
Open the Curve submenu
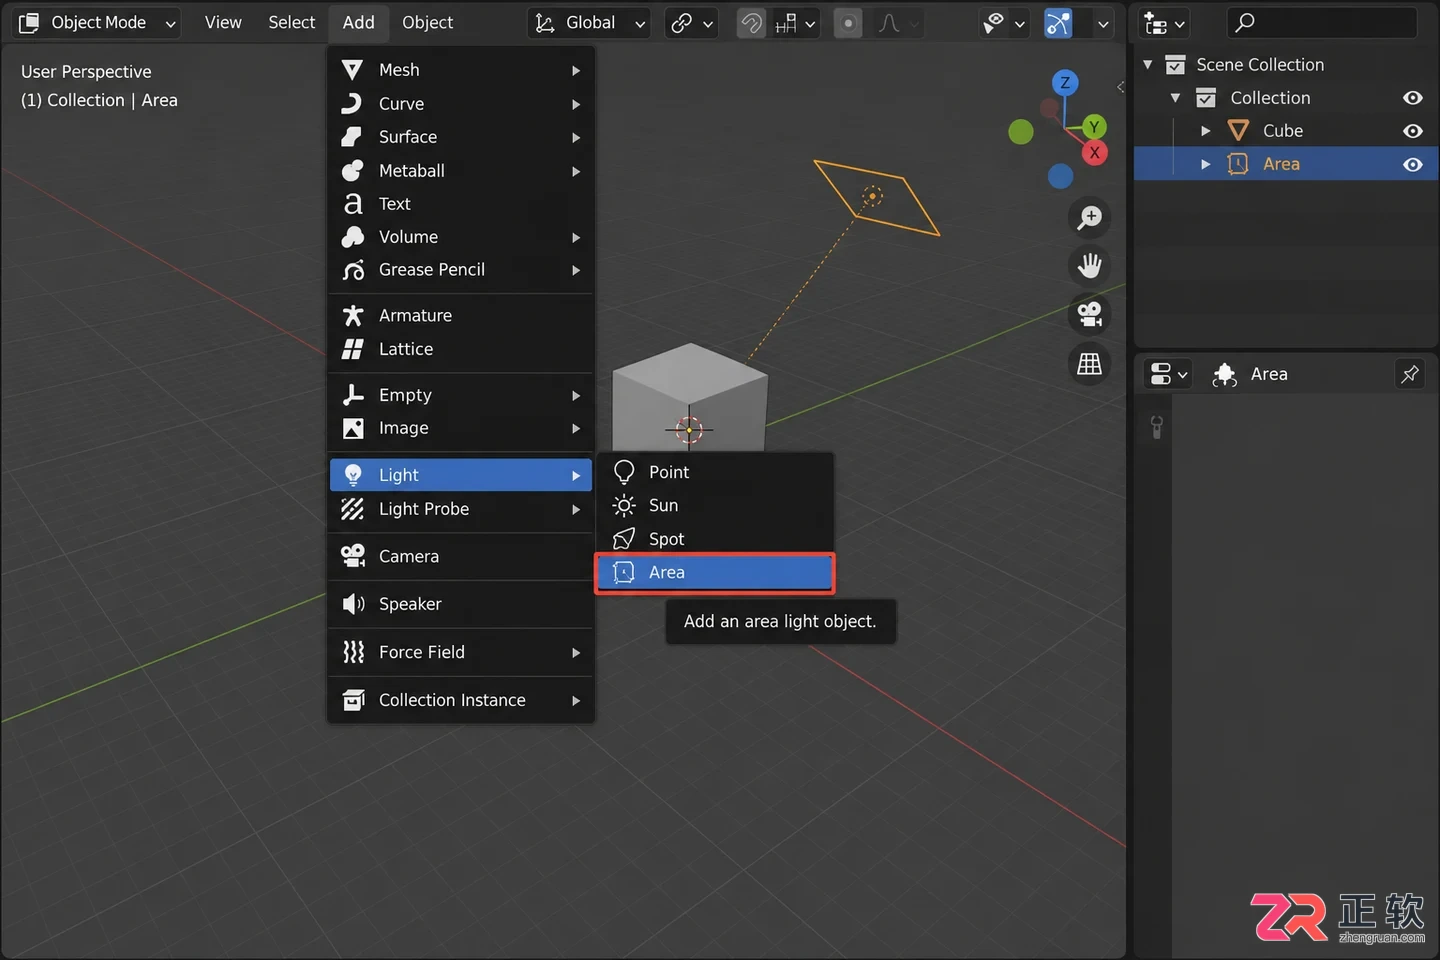(x=461, y=104)
